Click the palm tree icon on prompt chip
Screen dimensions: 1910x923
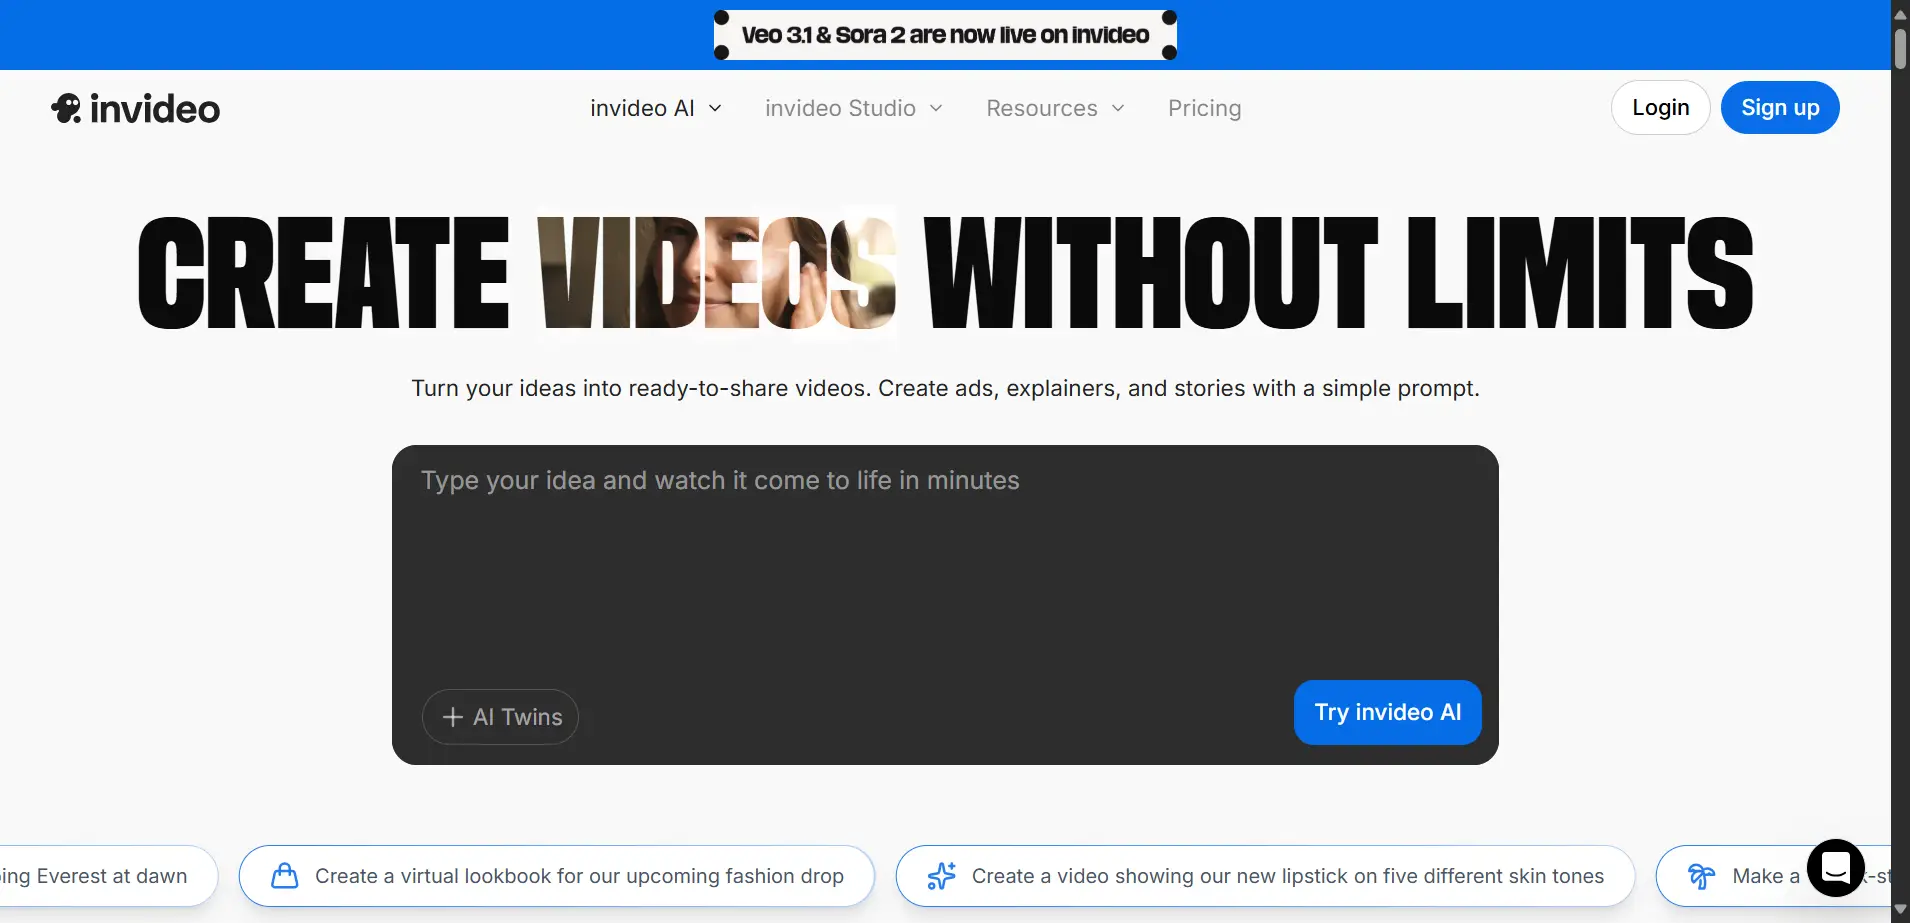pos(1701,876)
